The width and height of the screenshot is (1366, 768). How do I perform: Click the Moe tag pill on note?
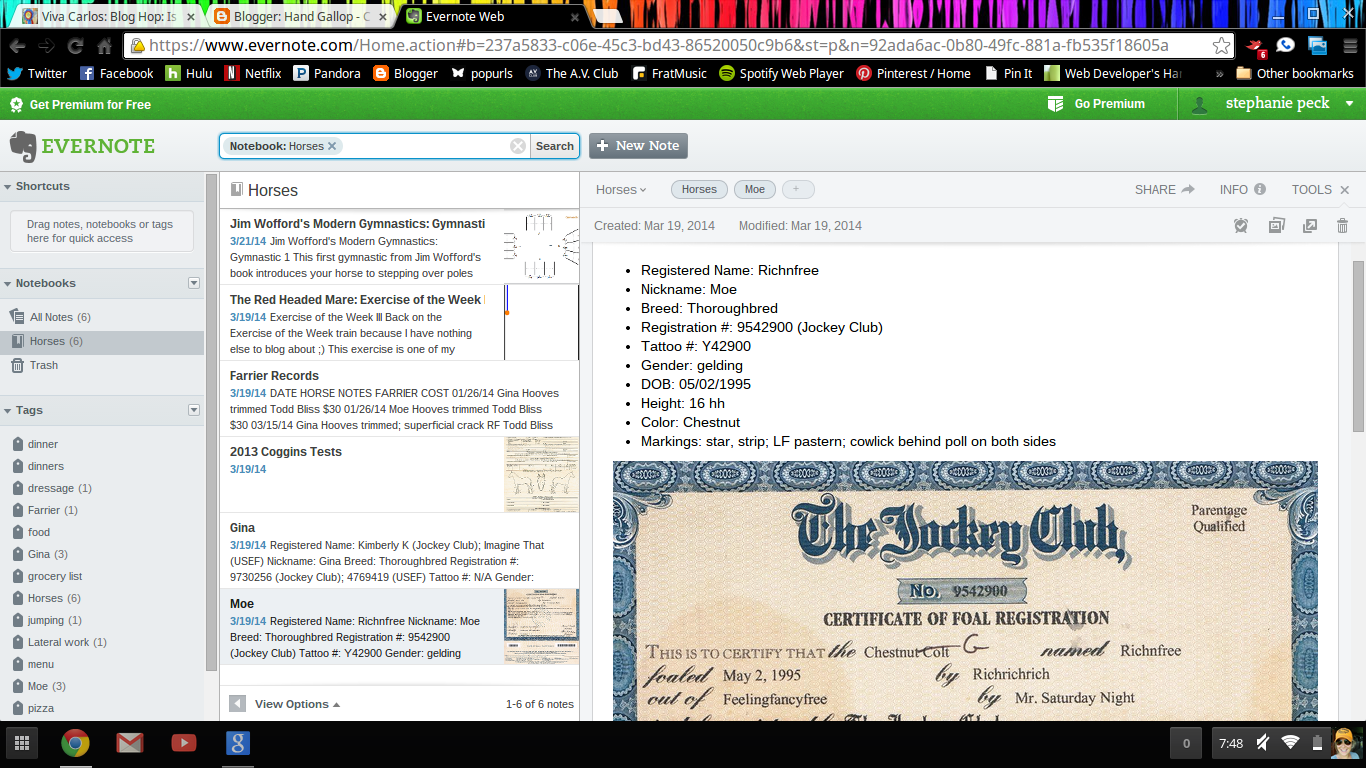(755, 190)
